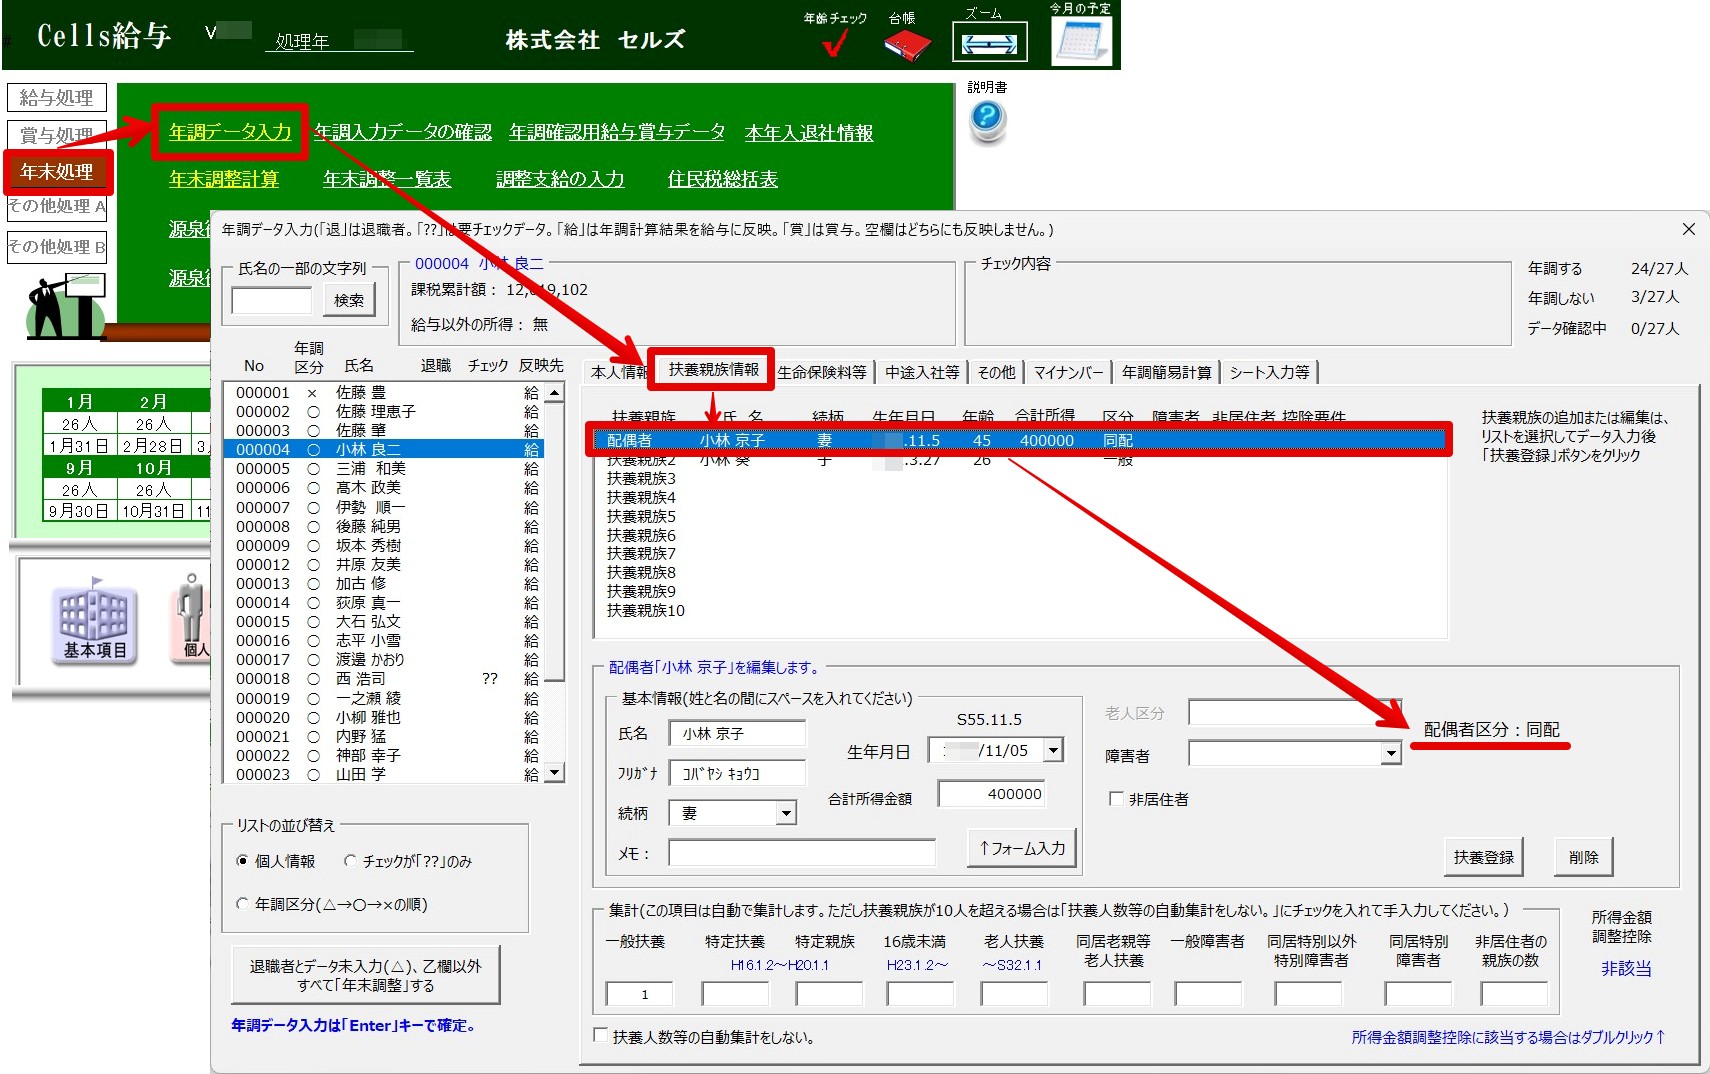This screenshot has height=1074, width=1710.
Task: Click the 扶養登録 button
Action: [1483, 857]
